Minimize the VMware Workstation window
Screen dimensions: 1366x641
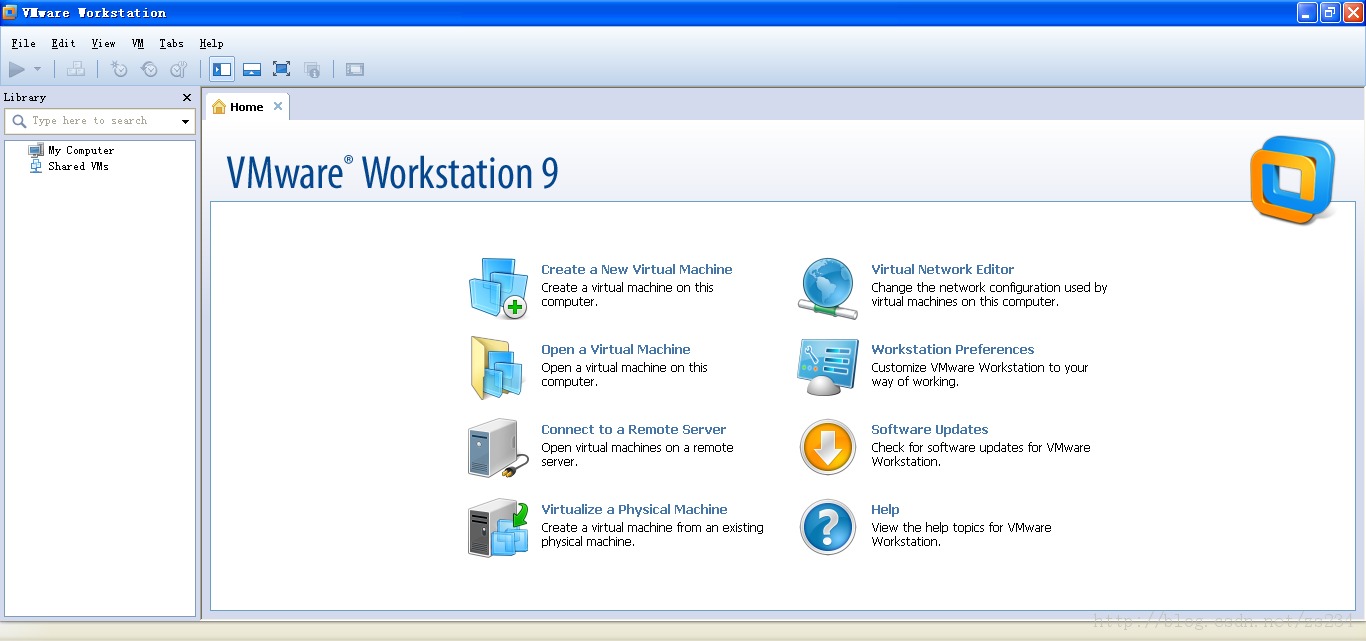[1307, 13]
